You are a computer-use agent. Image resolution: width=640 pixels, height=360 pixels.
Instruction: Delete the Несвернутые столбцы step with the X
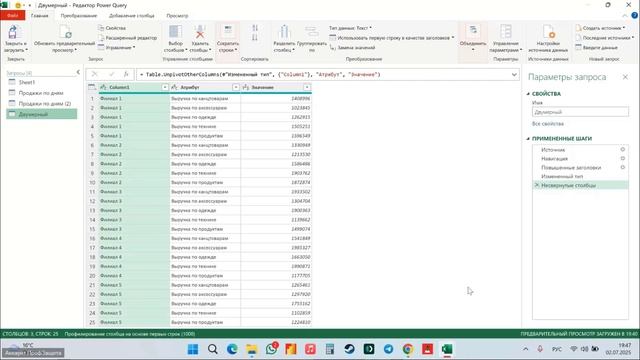tap(537, 185)
